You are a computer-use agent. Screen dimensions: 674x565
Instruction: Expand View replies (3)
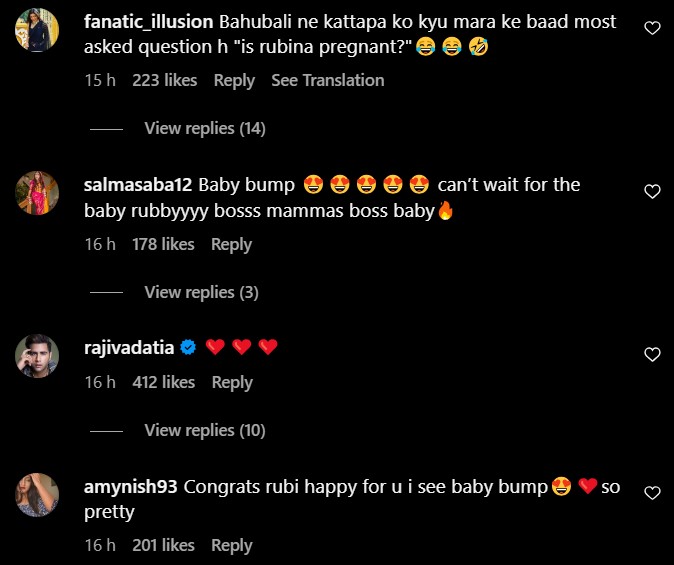(202, 292)
